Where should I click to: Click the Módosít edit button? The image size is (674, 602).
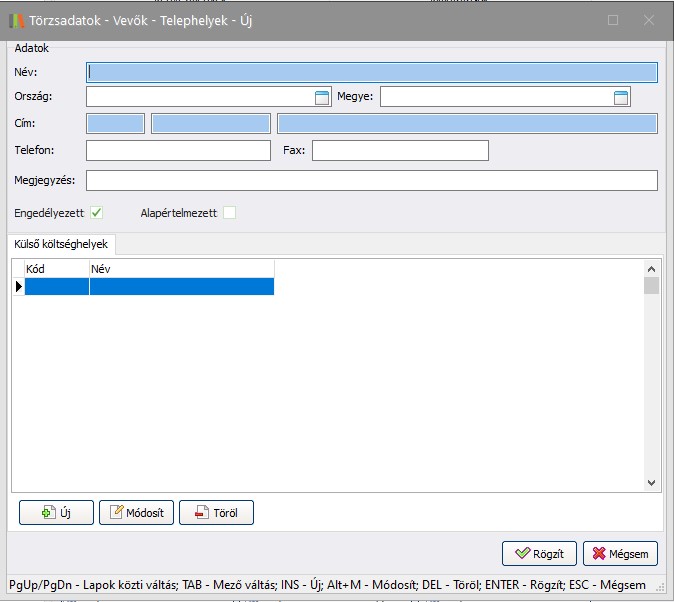[136, 513]
